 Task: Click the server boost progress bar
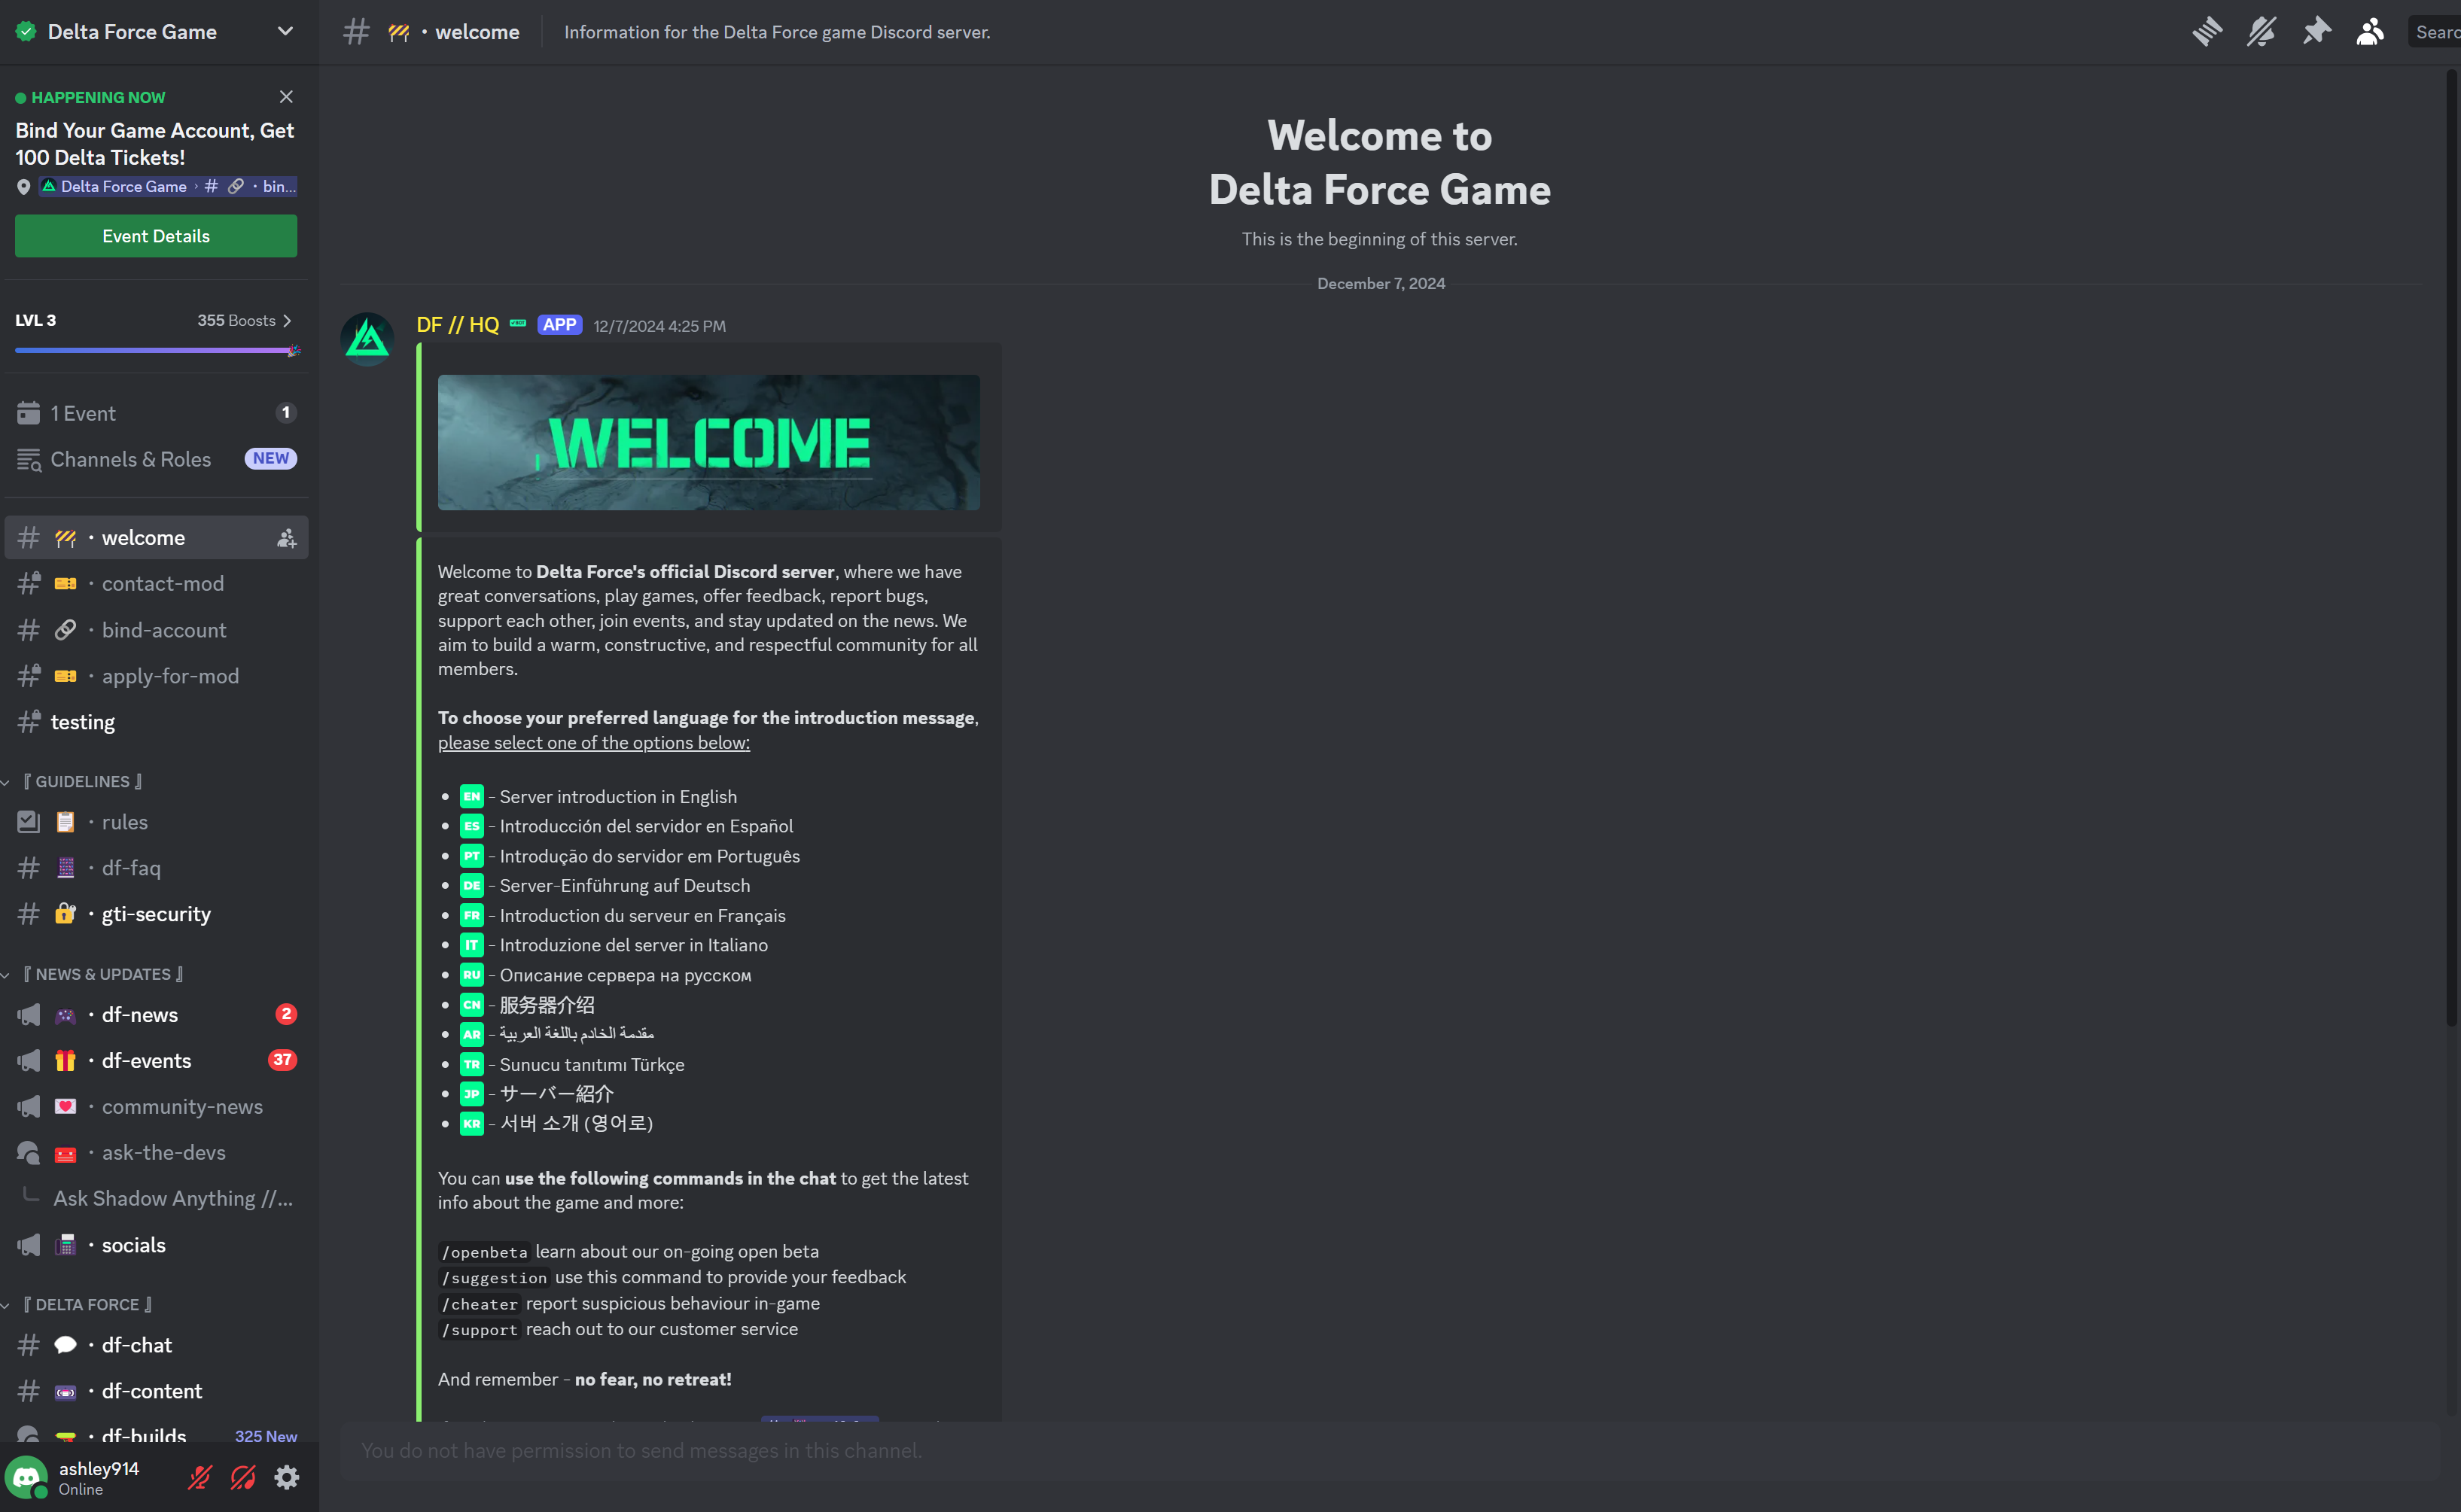tap(156, 351)
